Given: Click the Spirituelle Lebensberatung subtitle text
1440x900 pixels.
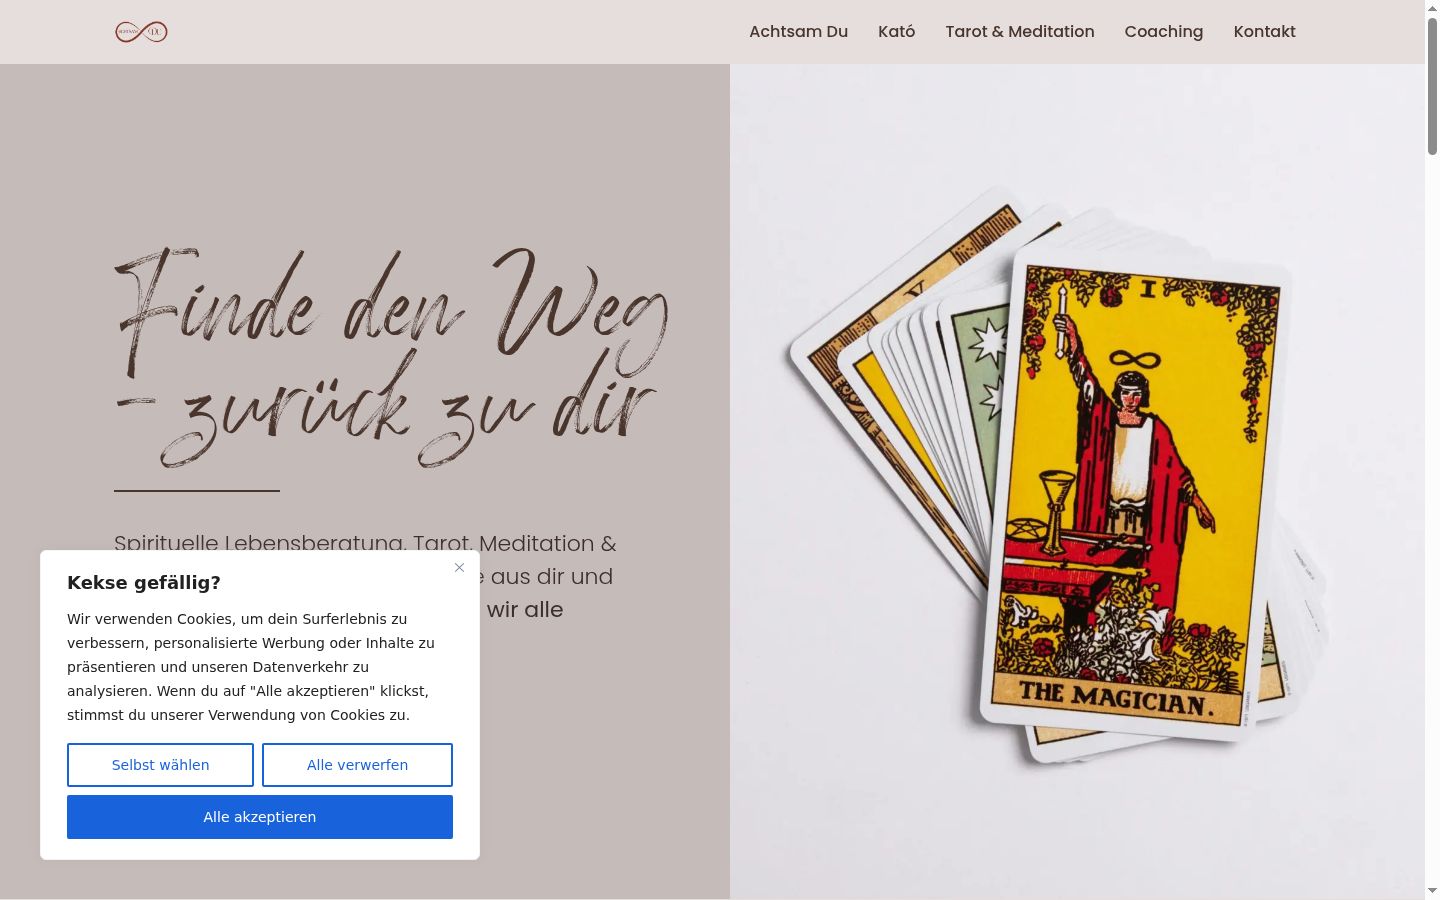Looking at the screenshot, I should [x=365, y=544].
